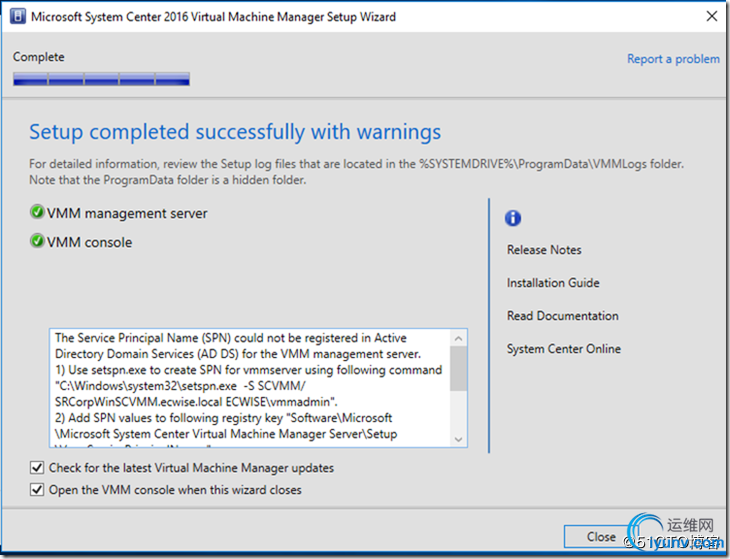
Task: Click the line starting "2) Add SPN values"
Action: coord(223,418)
